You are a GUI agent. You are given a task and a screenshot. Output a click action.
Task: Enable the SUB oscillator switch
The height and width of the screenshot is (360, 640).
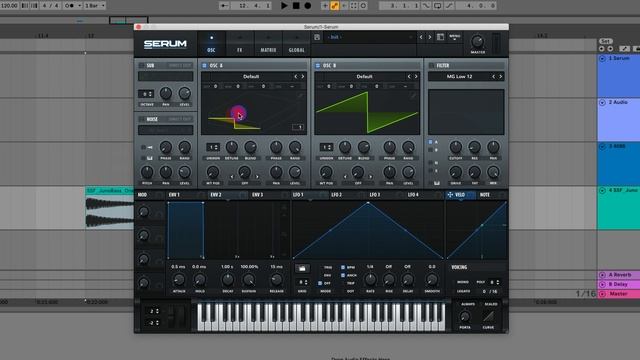pos(142,65)
